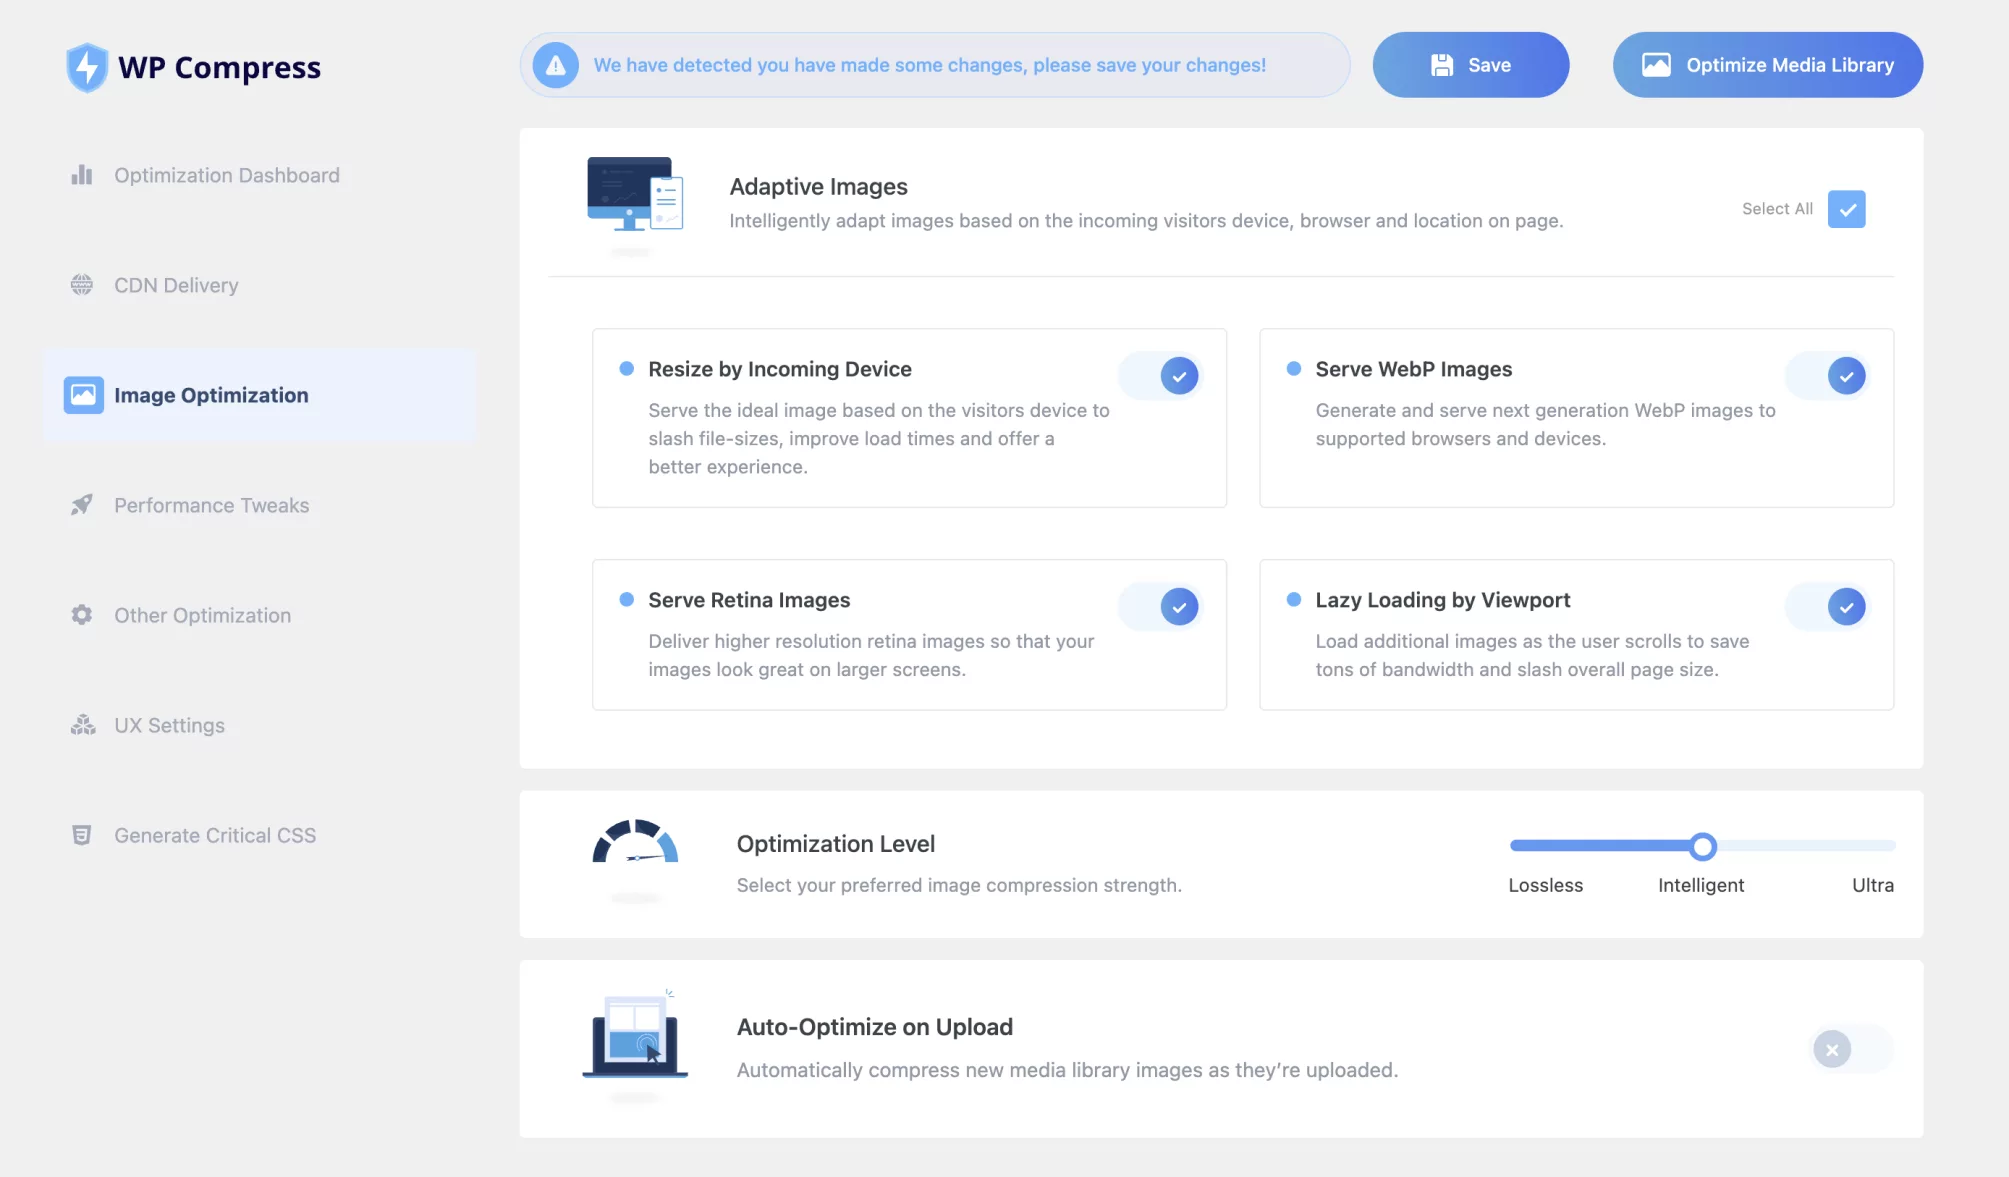
Task: Select Image Optimization in sidebar
Action: (260, 395)
